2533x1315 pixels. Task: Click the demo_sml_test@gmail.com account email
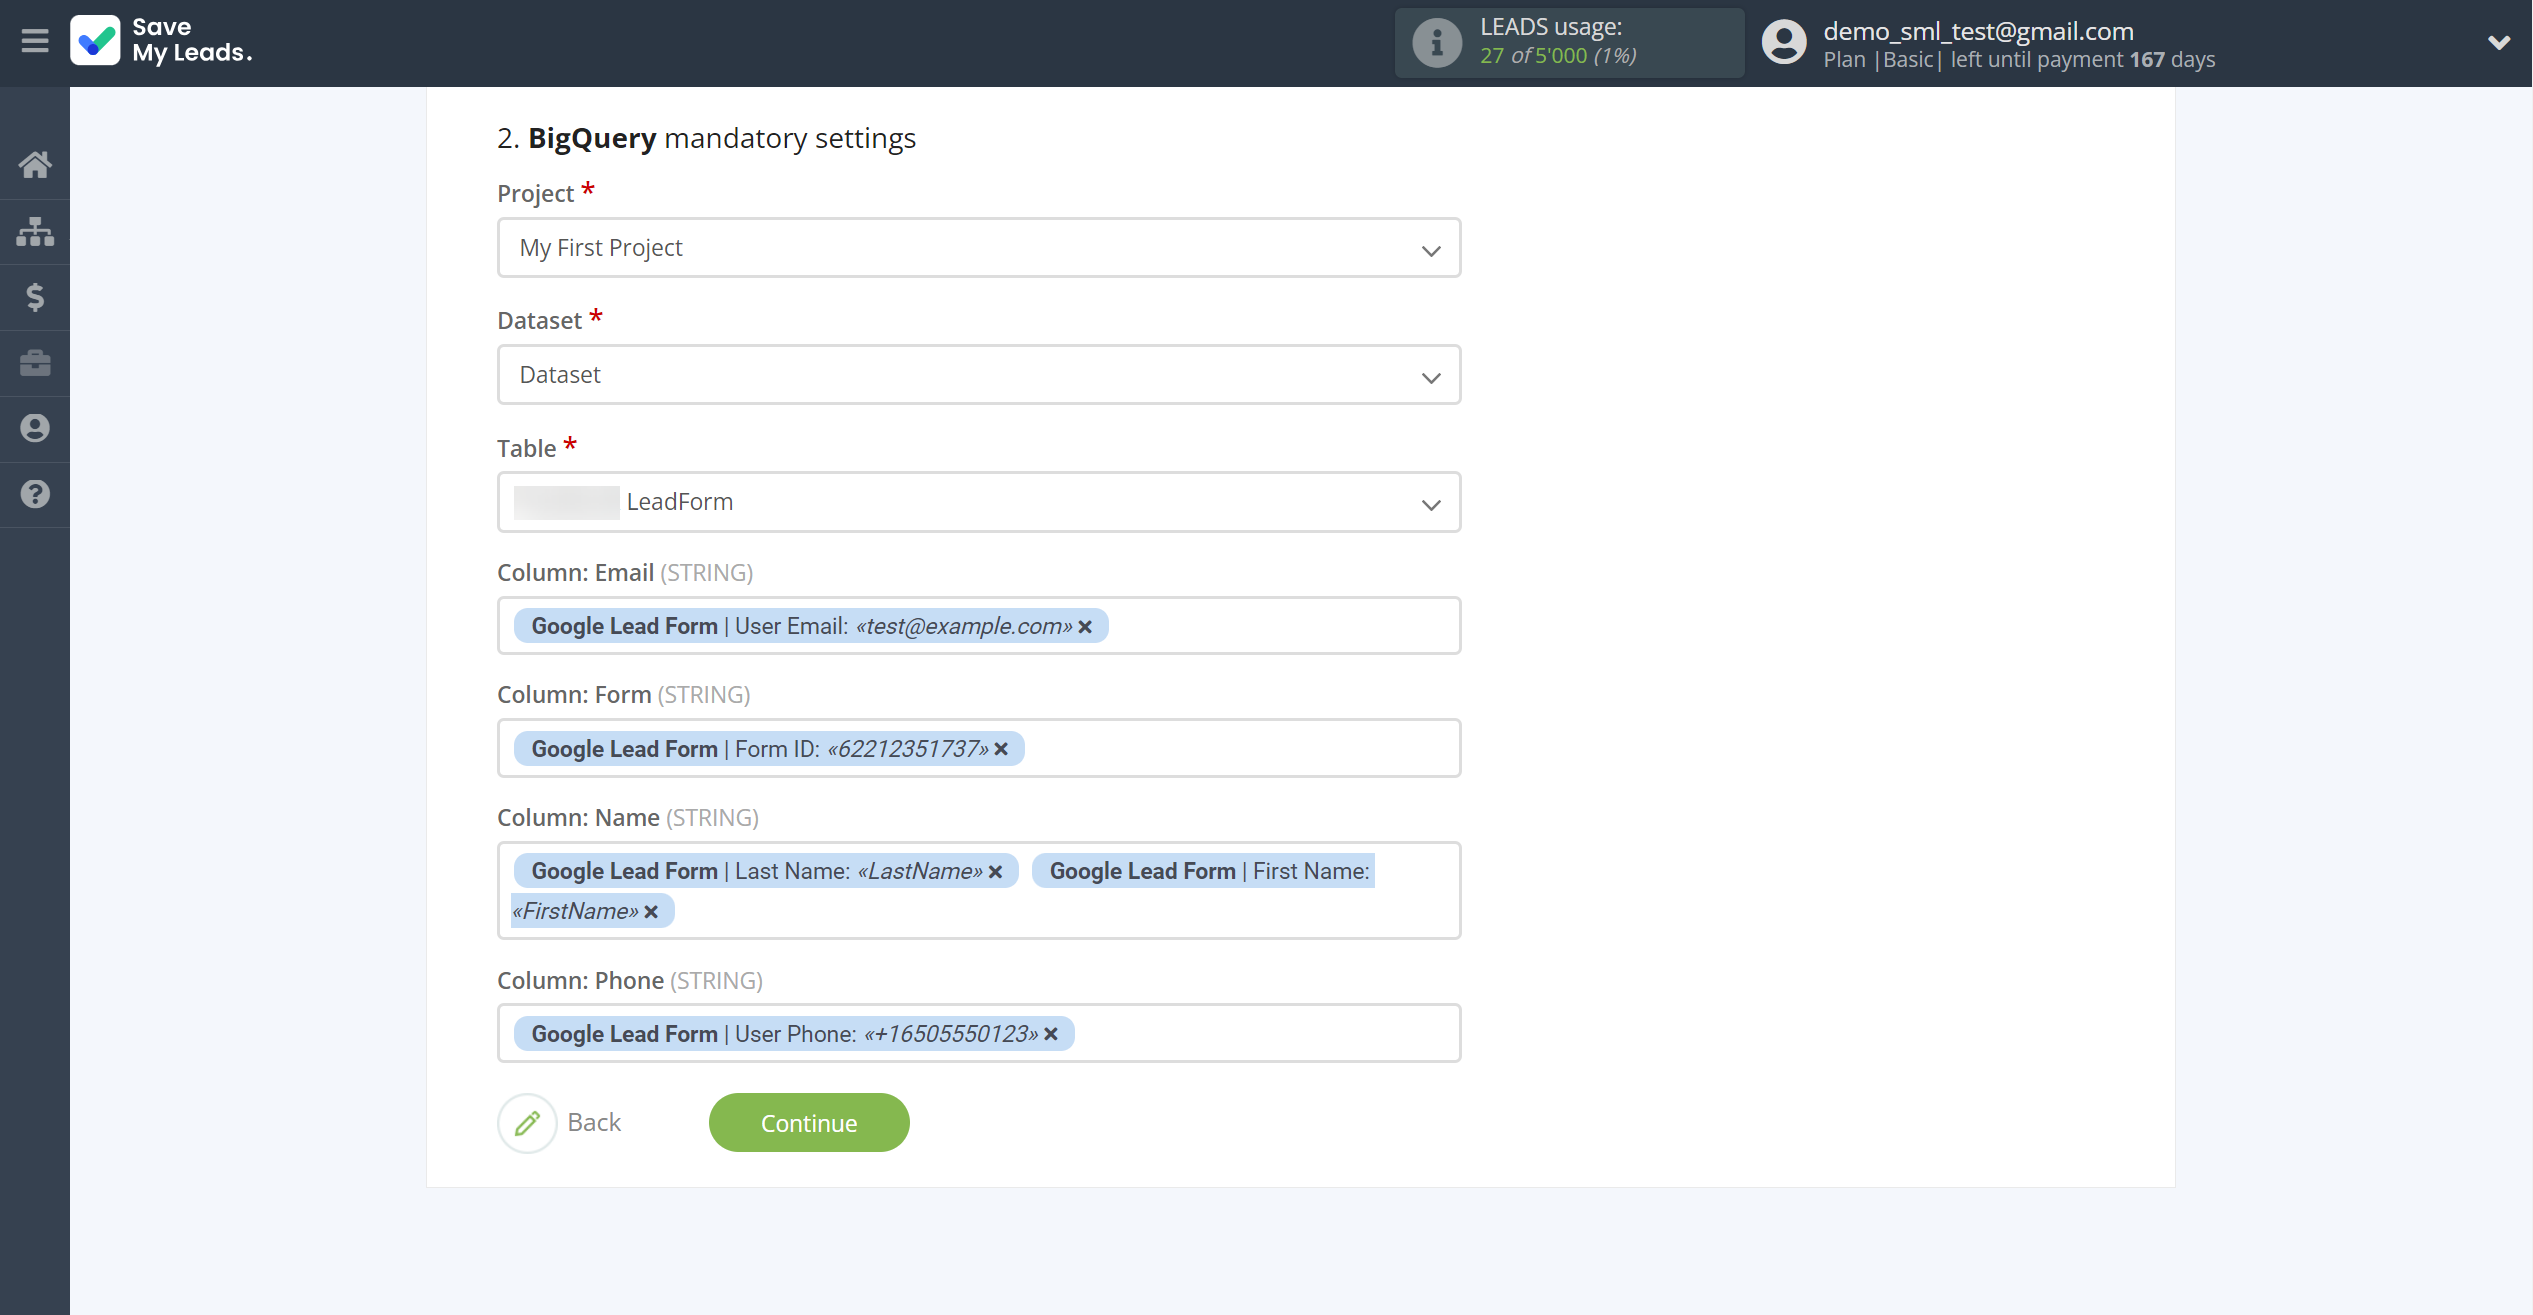[1978, 31]
